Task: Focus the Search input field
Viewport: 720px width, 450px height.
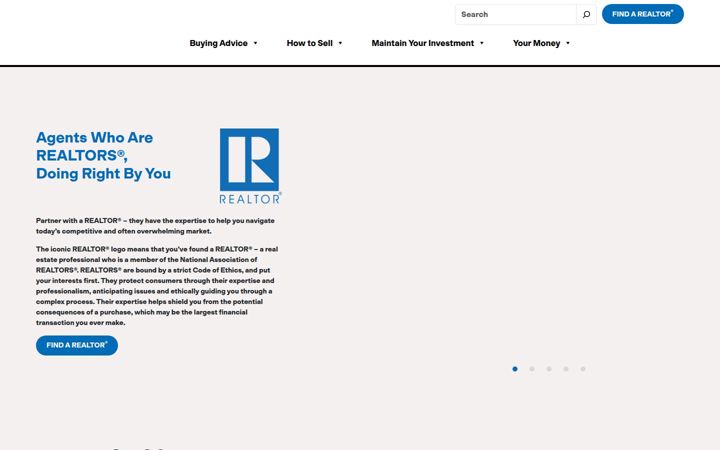Action: (x=516, y=15)
